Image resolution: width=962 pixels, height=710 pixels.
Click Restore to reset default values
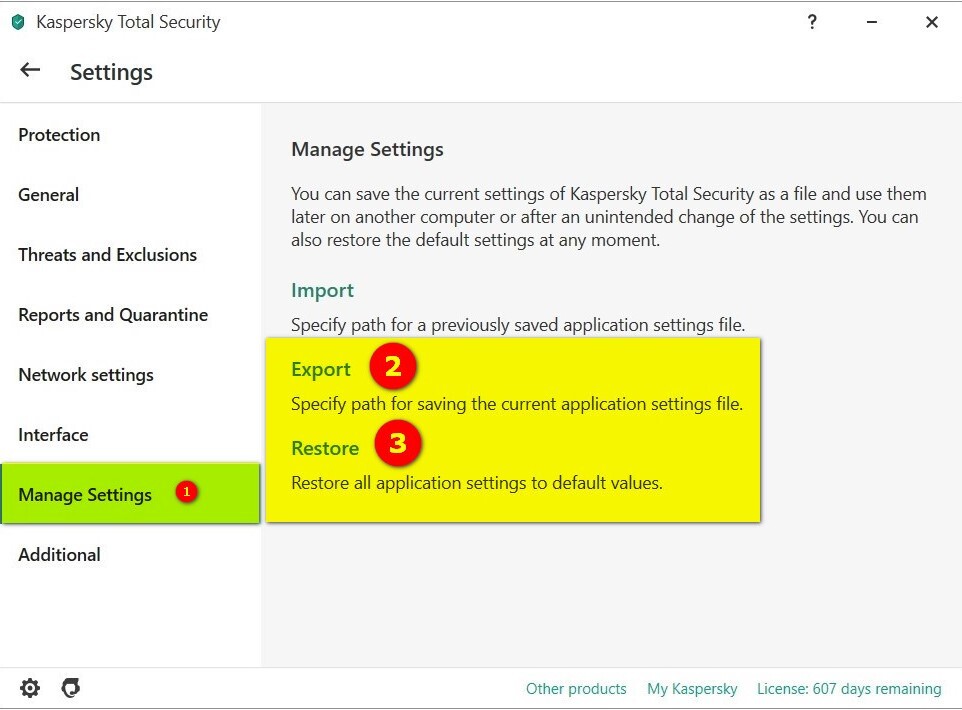[x=325, y=448]
